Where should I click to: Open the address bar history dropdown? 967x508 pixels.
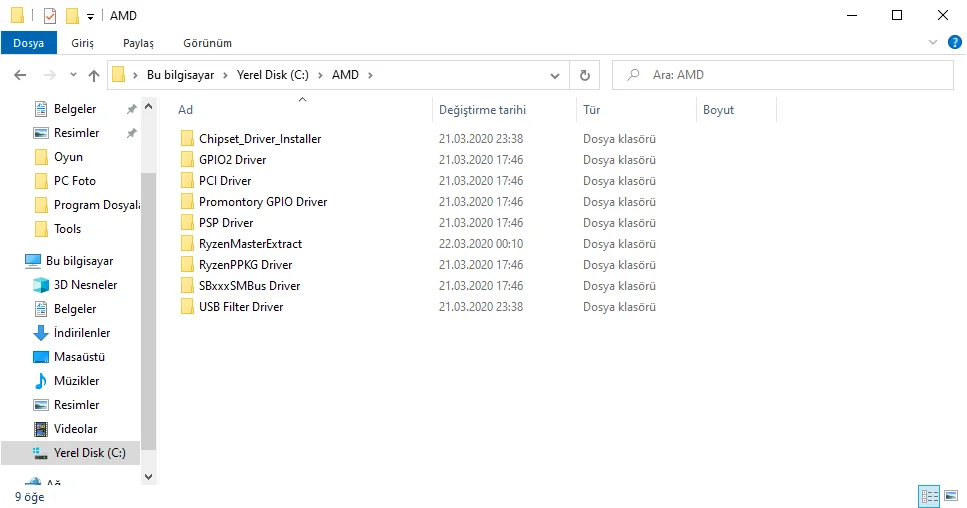[x=554, y=75]
